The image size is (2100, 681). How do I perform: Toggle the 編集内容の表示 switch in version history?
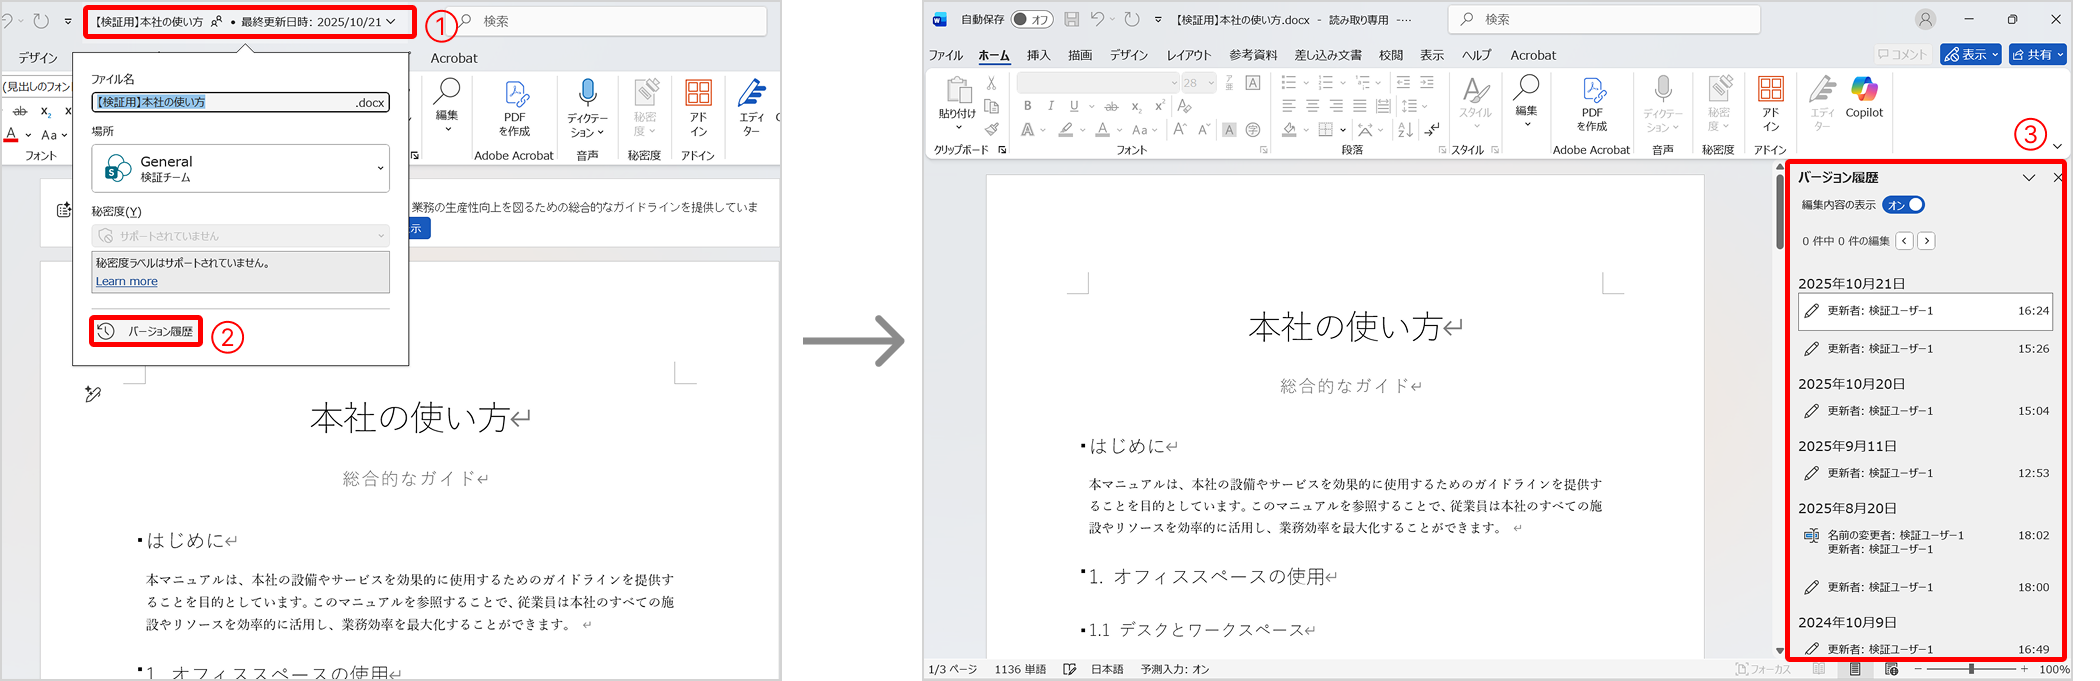pos(1903,205)
